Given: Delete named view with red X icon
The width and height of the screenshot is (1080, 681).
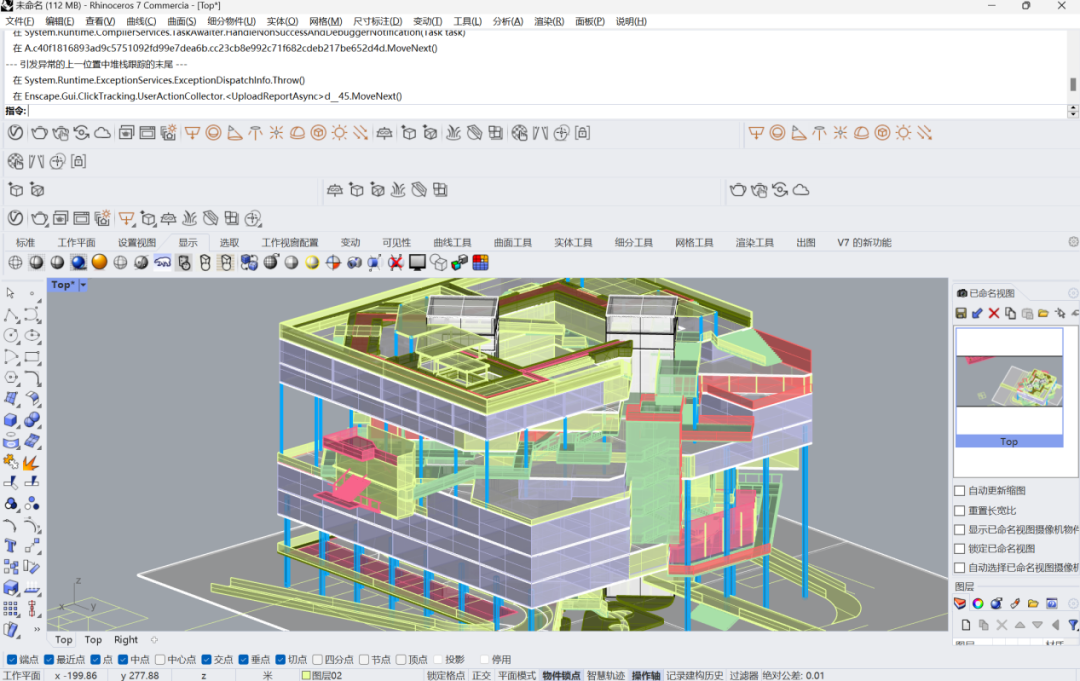Looking at the screenshot, I should [994, 313].
